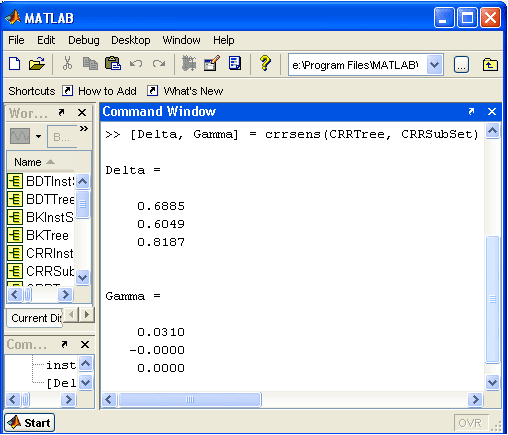Paste with the clipboard toolbar icon

[113, 63]
